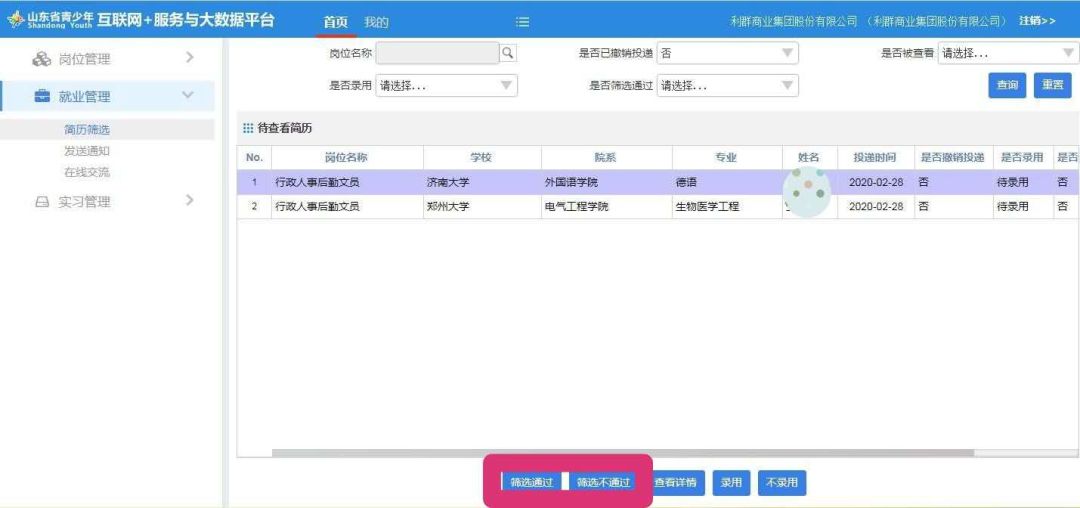Switch to the 首页 tab

pyautogui.click(x=335, y=22)
